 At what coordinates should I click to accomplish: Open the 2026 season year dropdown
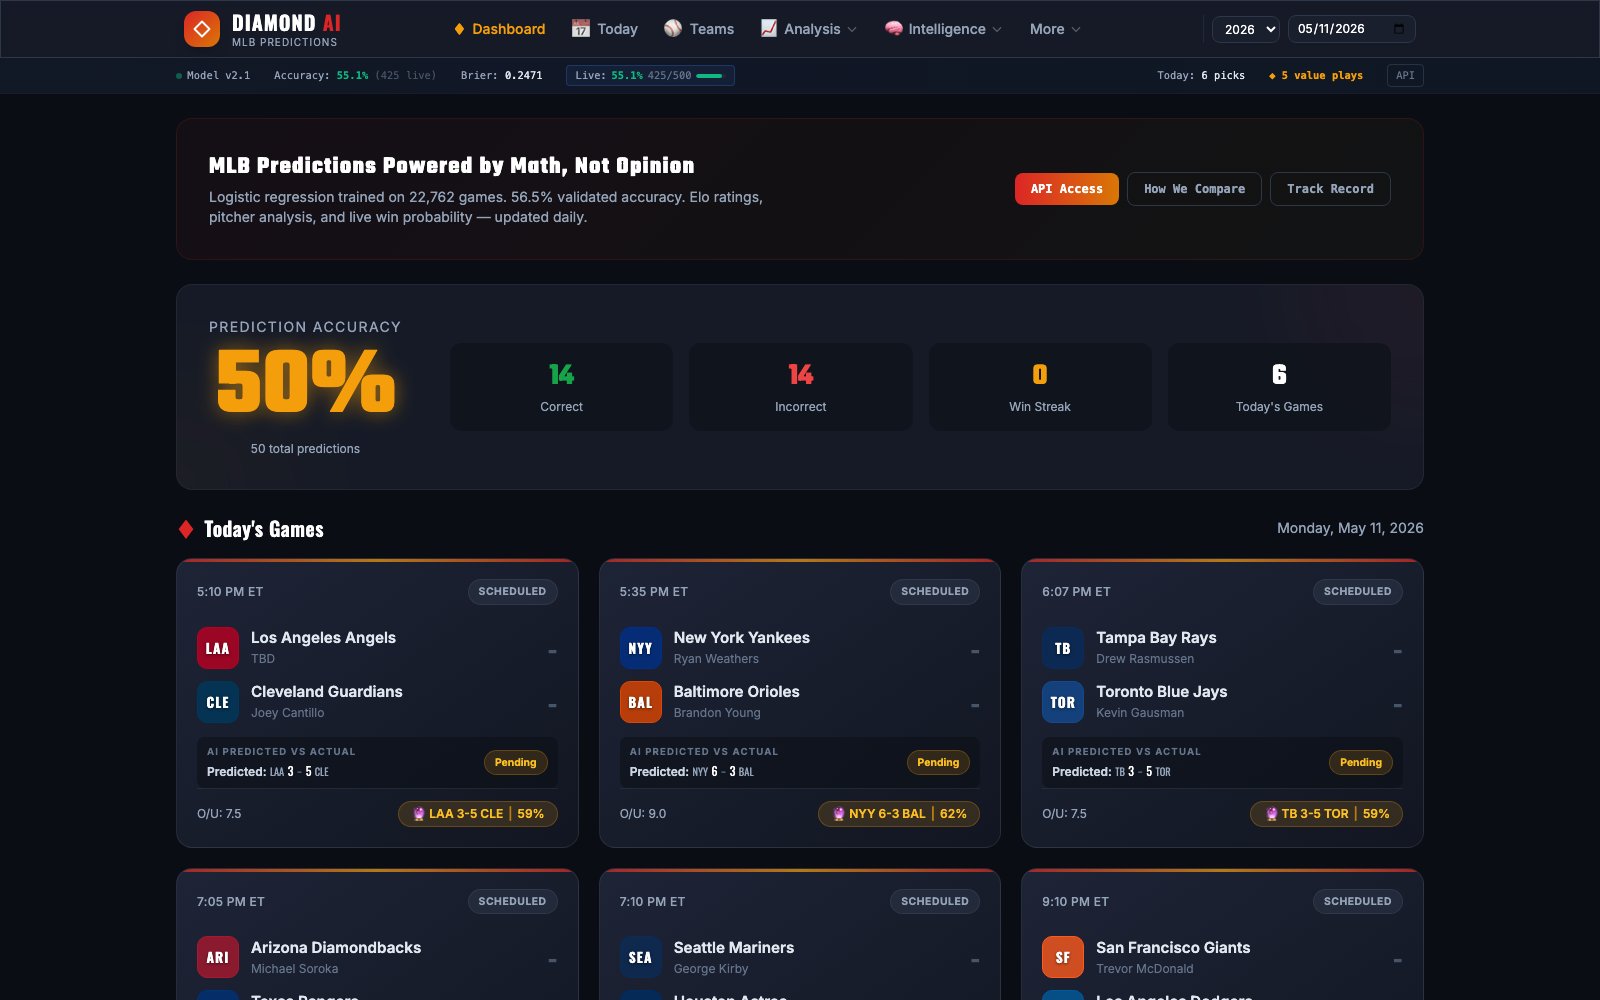click(x=1246, y=29)
